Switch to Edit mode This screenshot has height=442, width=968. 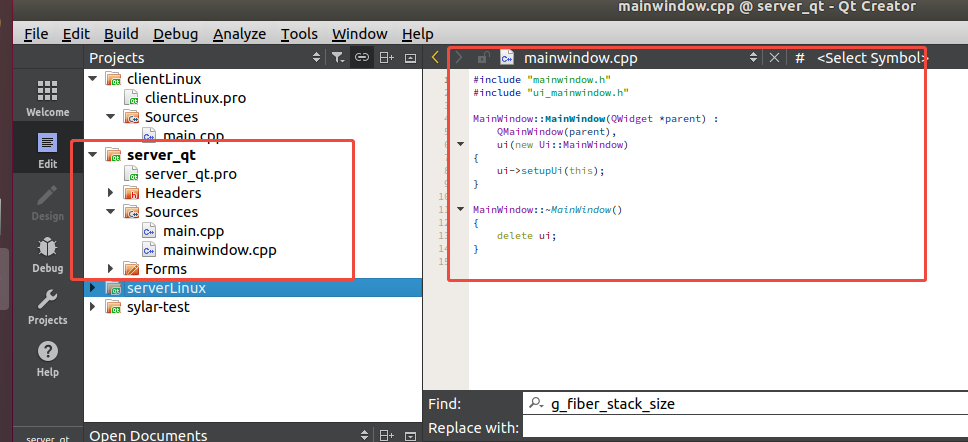pyautogui.click(x=48, y=150)
